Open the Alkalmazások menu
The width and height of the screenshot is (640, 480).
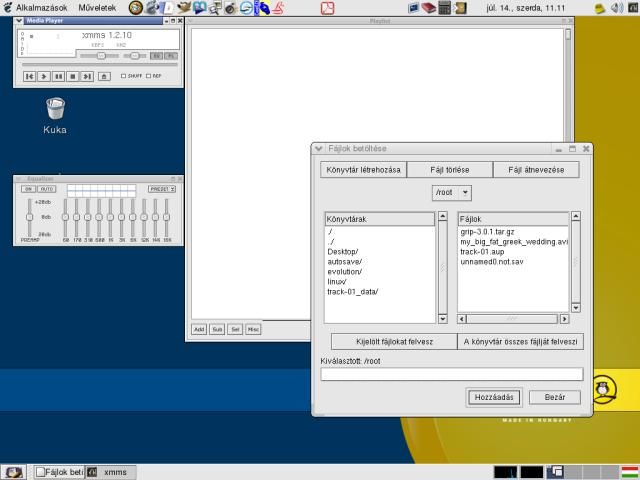[x=40, y=8]
